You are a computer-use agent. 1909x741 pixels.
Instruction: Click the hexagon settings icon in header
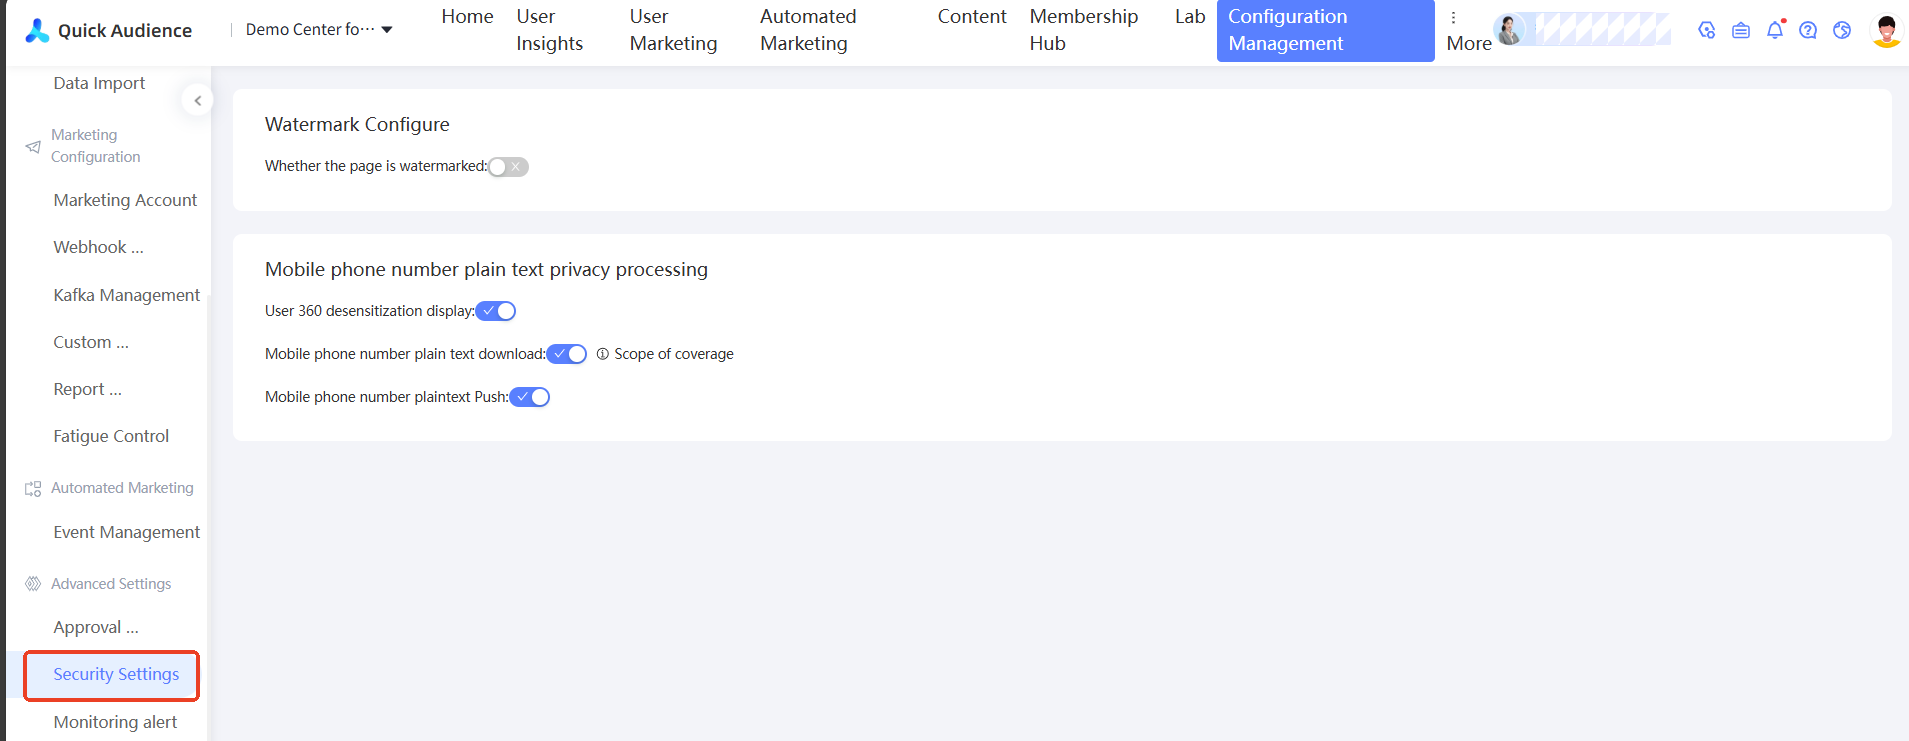1707,30
